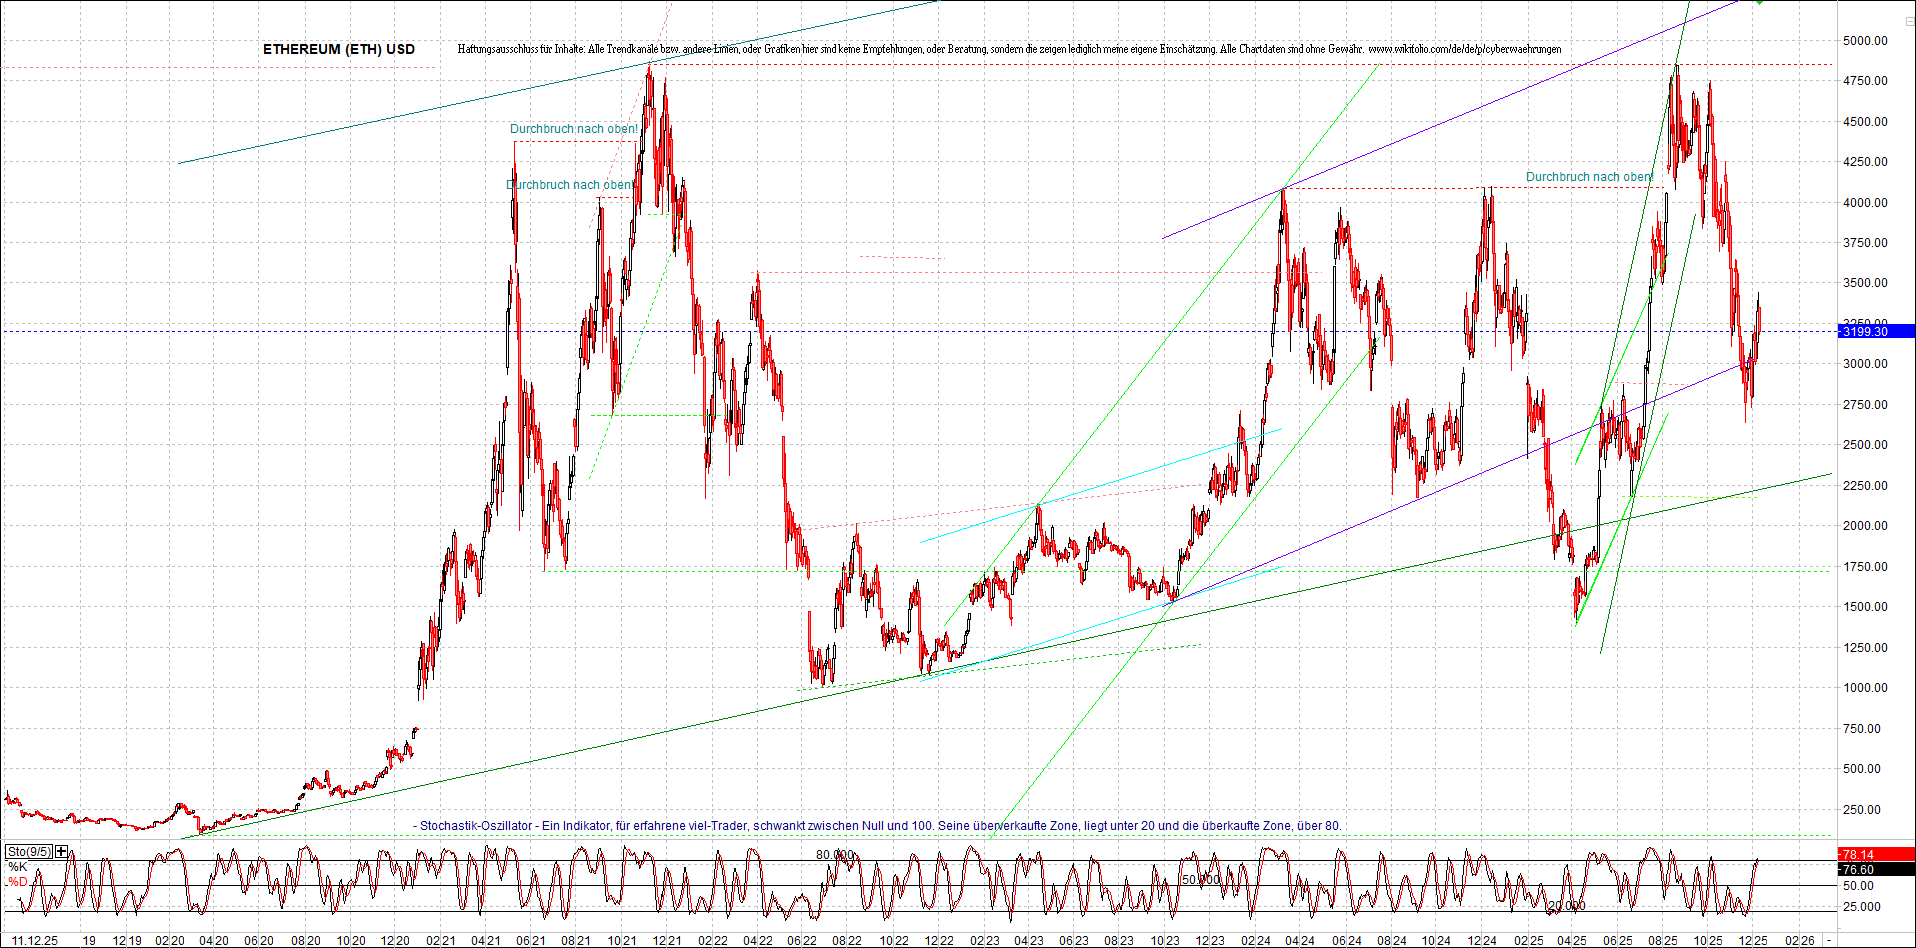The height and width of the screenshot is (948, 1916).
Task: Click the 50.000 stochastic midline label
Action: point(1201,880)
